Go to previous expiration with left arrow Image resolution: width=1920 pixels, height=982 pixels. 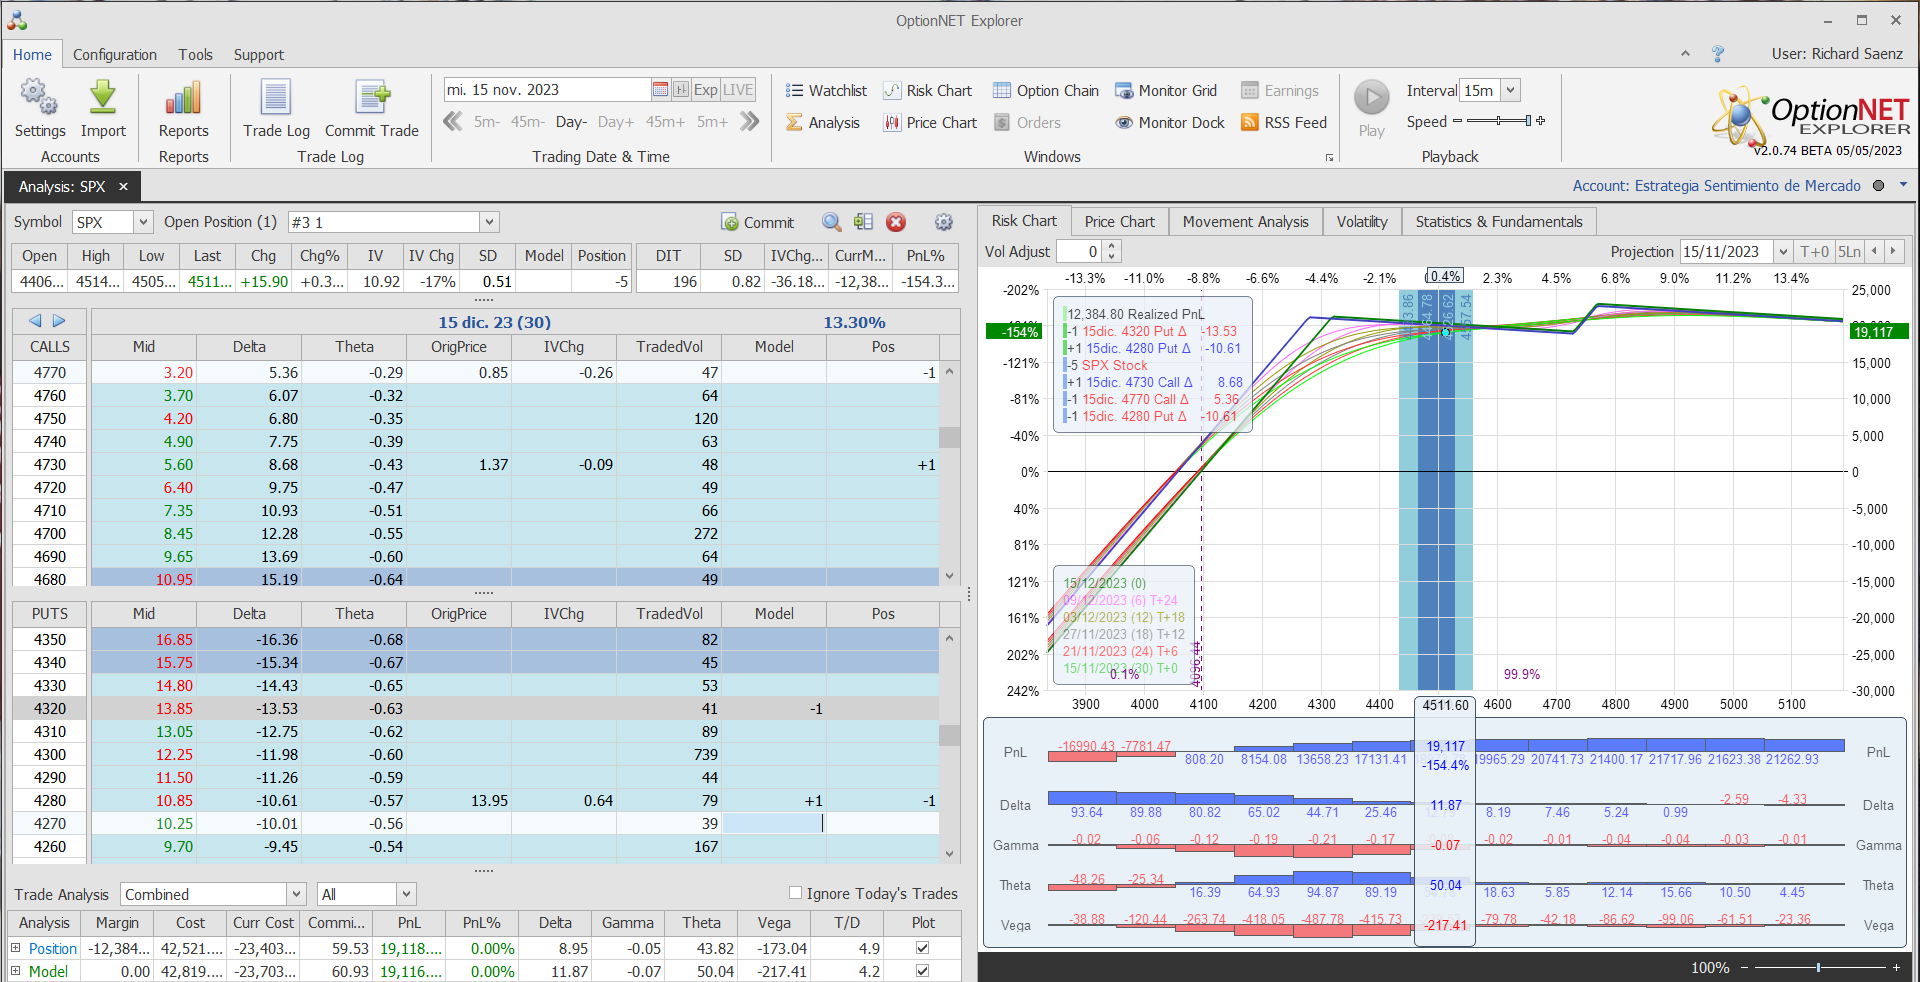[x=35, y=321]
